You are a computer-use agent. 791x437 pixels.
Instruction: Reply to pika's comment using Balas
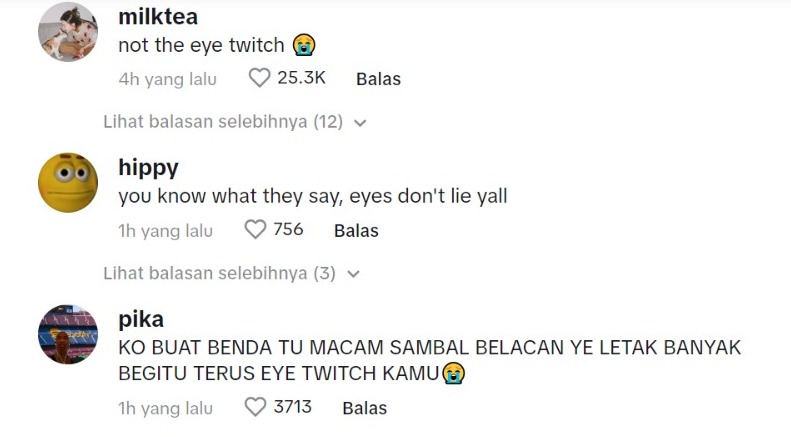coord(364,408)
